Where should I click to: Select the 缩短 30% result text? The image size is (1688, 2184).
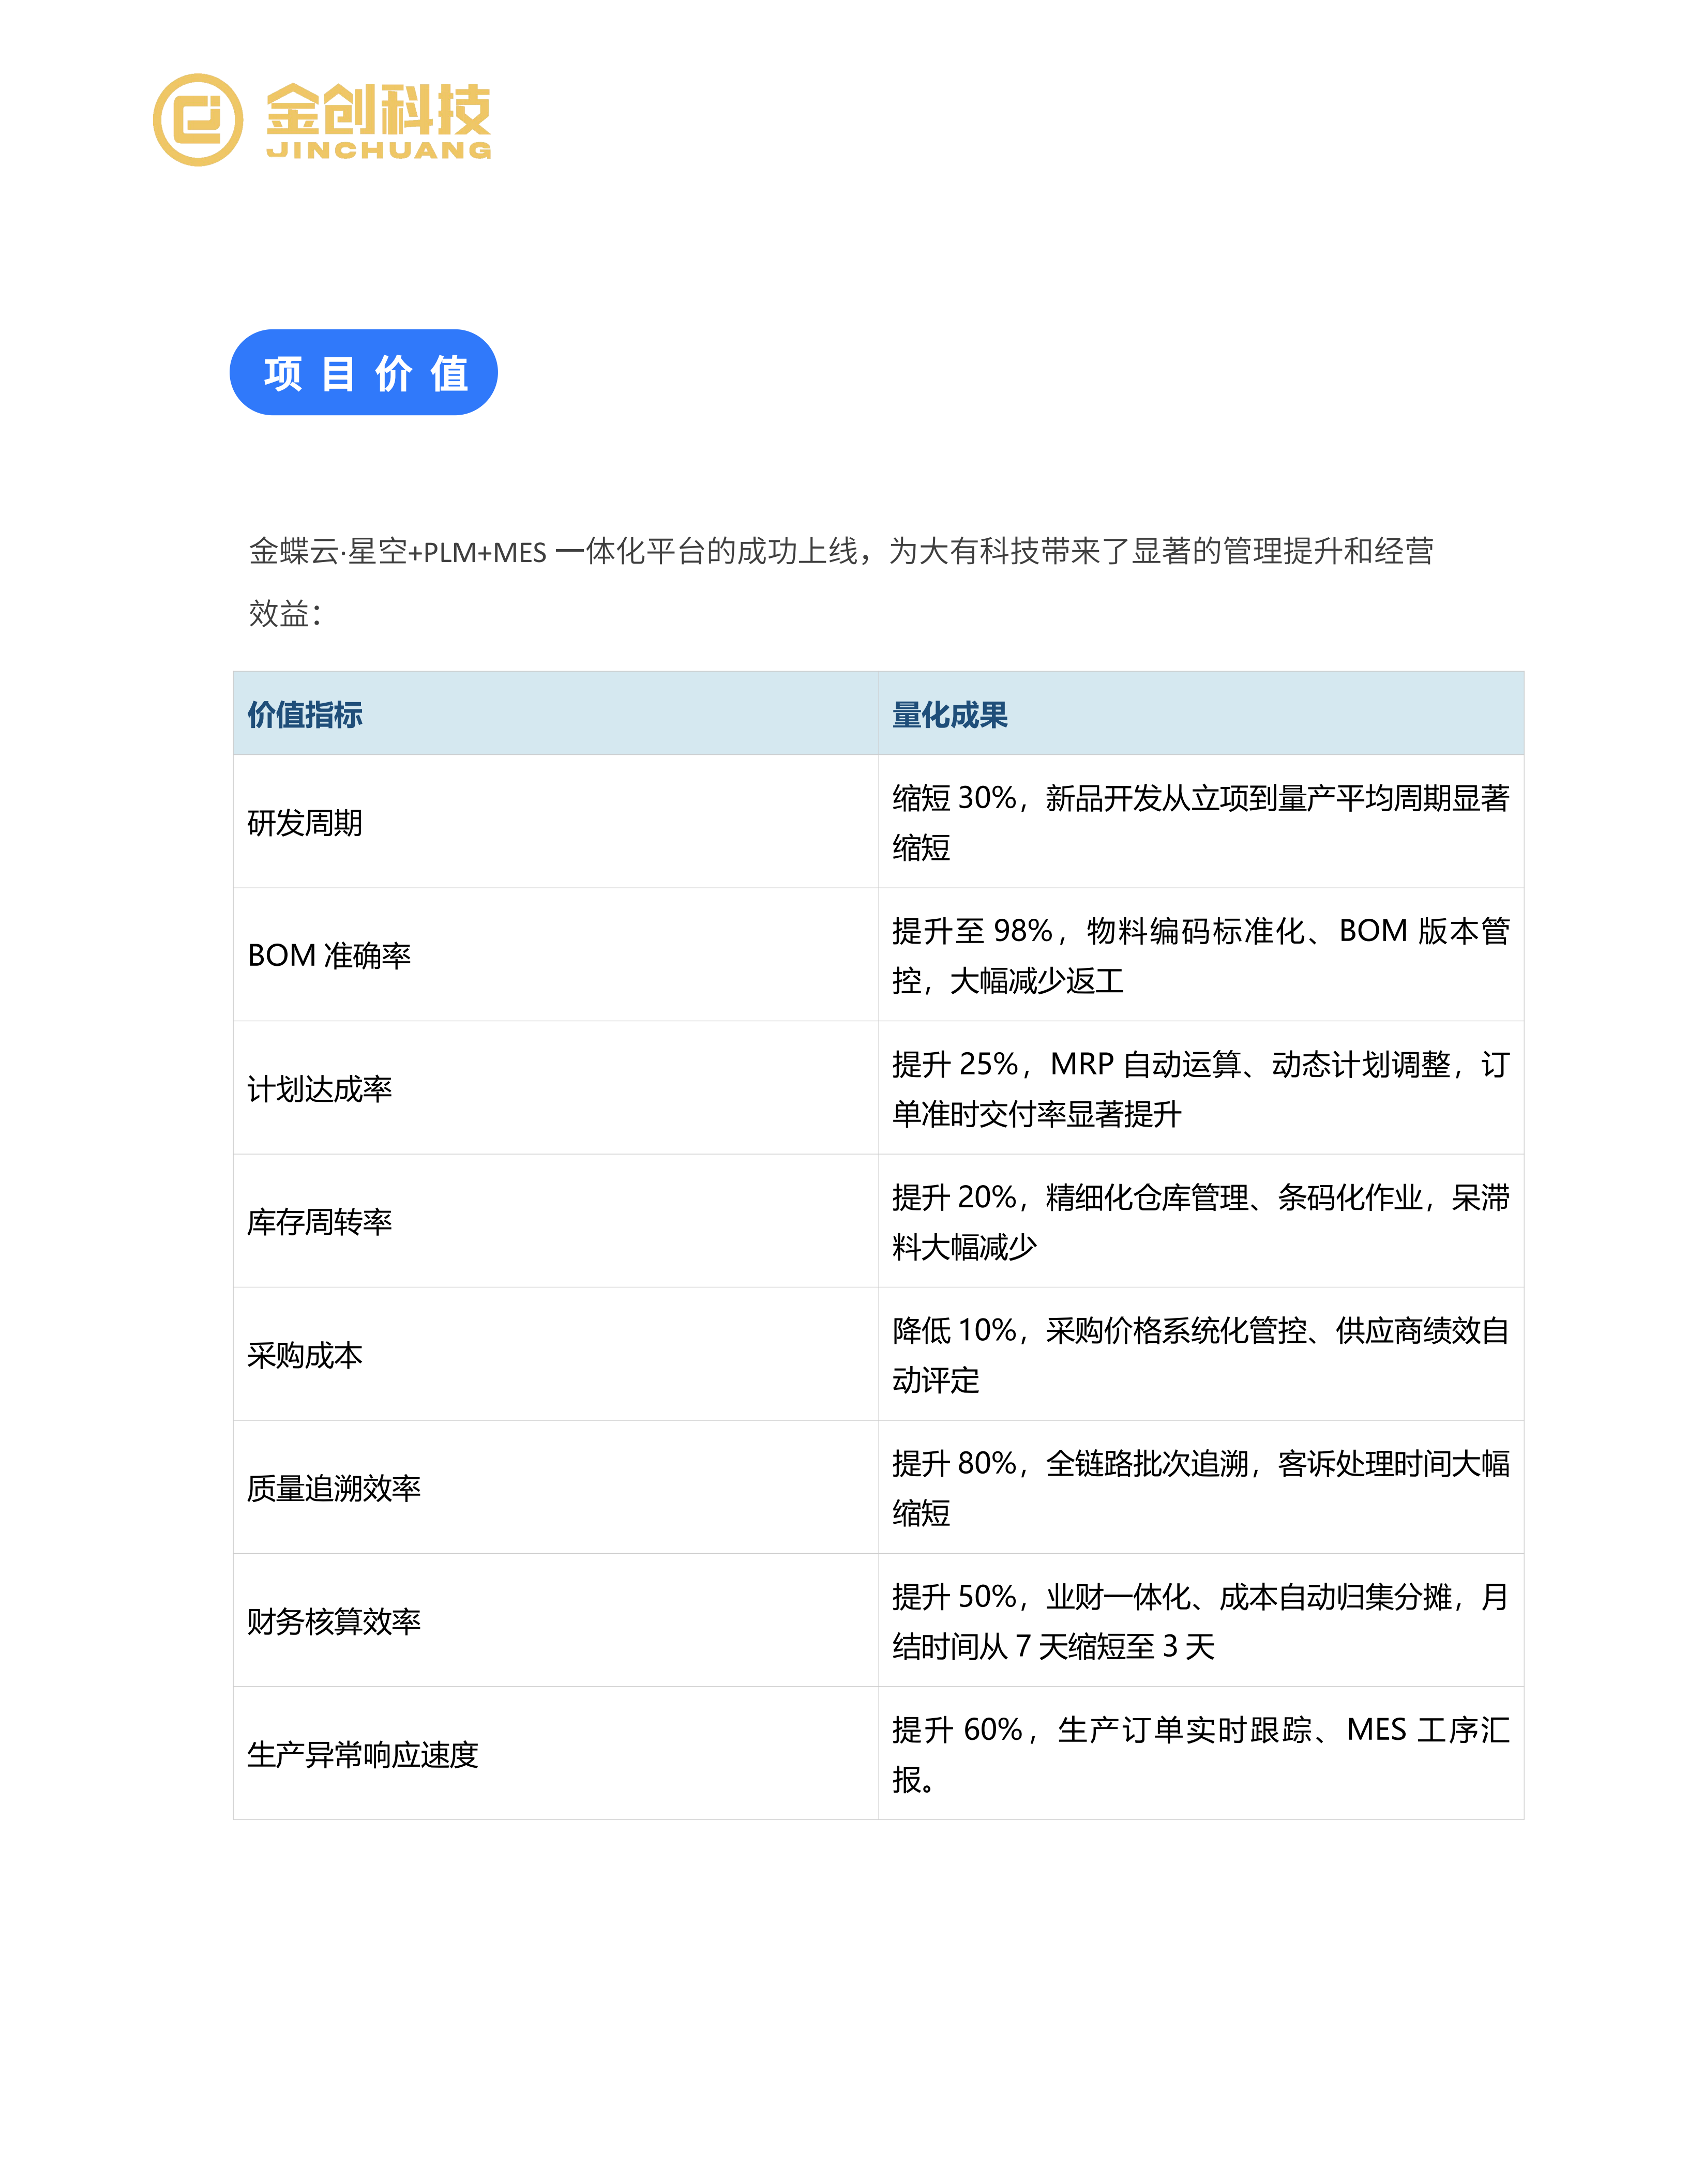pyautogui.click(x=1201, y=822)
